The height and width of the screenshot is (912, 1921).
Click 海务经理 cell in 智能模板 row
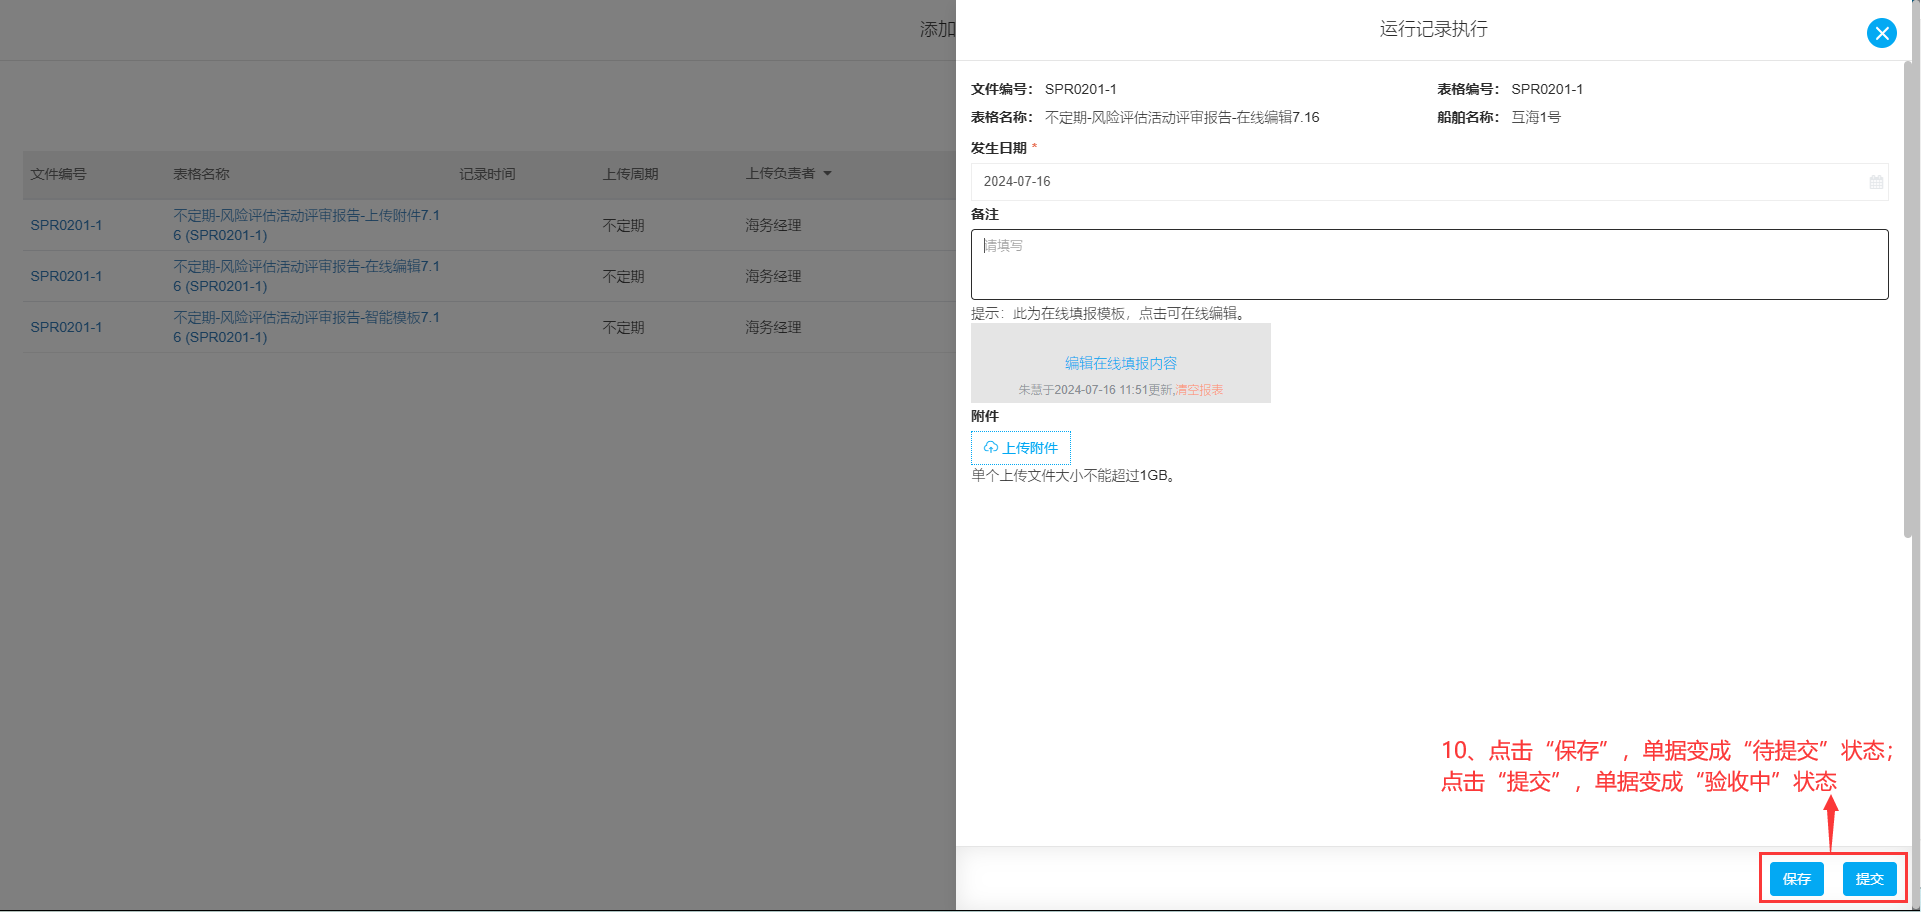[x=773, y=328]
